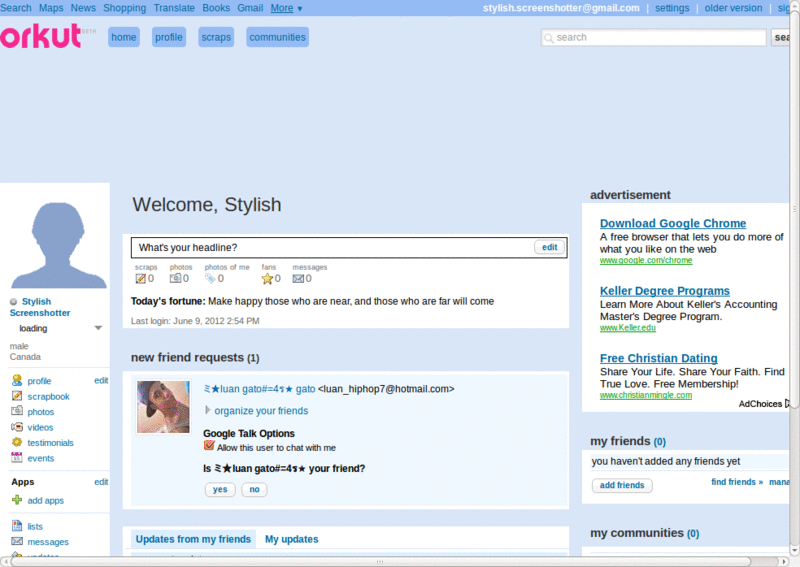Viewport: 800px width, 567px height.
Task: Click the green plus add apps icon
Action: click(x=17, y=500)
